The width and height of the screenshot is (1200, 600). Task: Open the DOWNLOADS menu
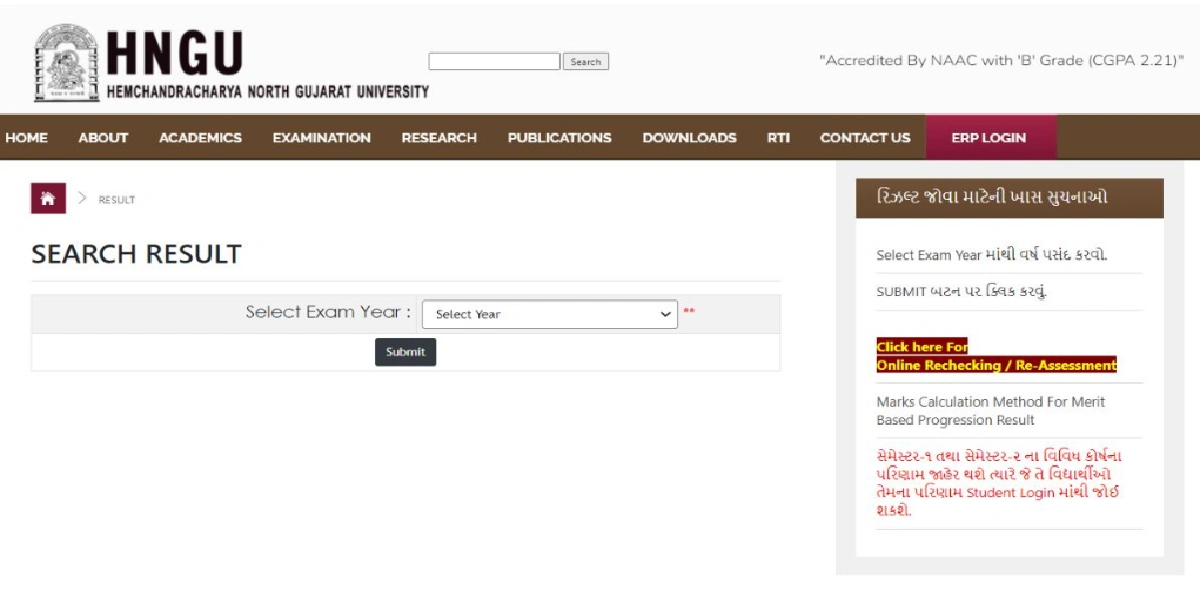tap(689, 138)
